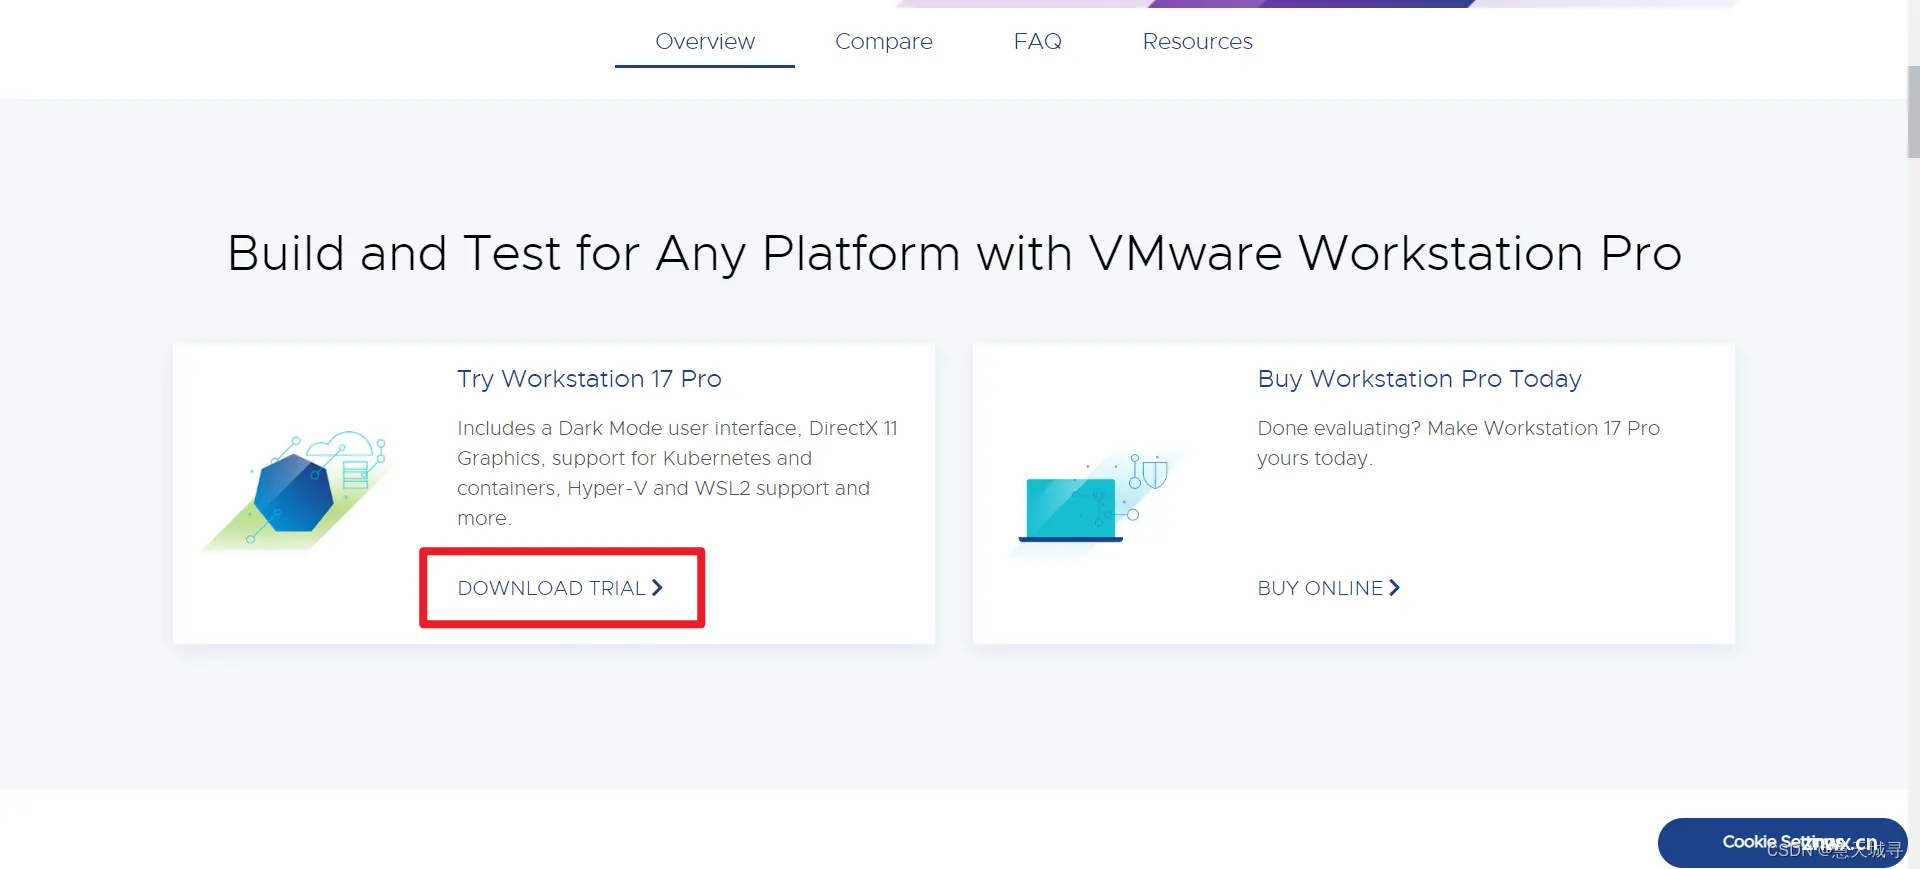The image size is (1920, 869).
Task: Click the Try Workstation 17 Pro heading
Action: coord(589,379)
